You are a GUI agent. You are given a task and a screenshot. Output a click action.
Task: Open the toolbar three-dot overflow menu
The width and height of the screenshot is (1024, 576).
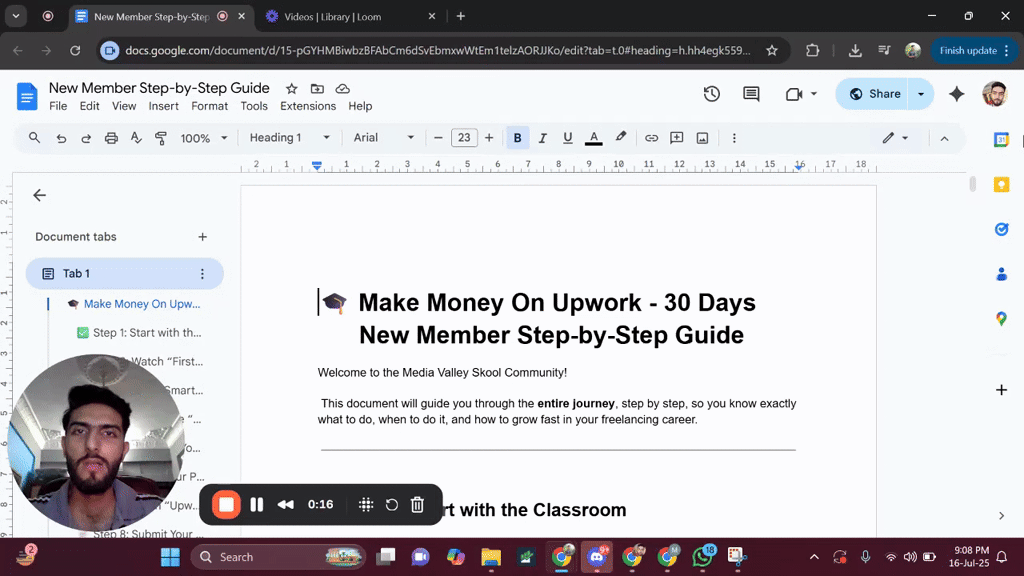point(734,138)
